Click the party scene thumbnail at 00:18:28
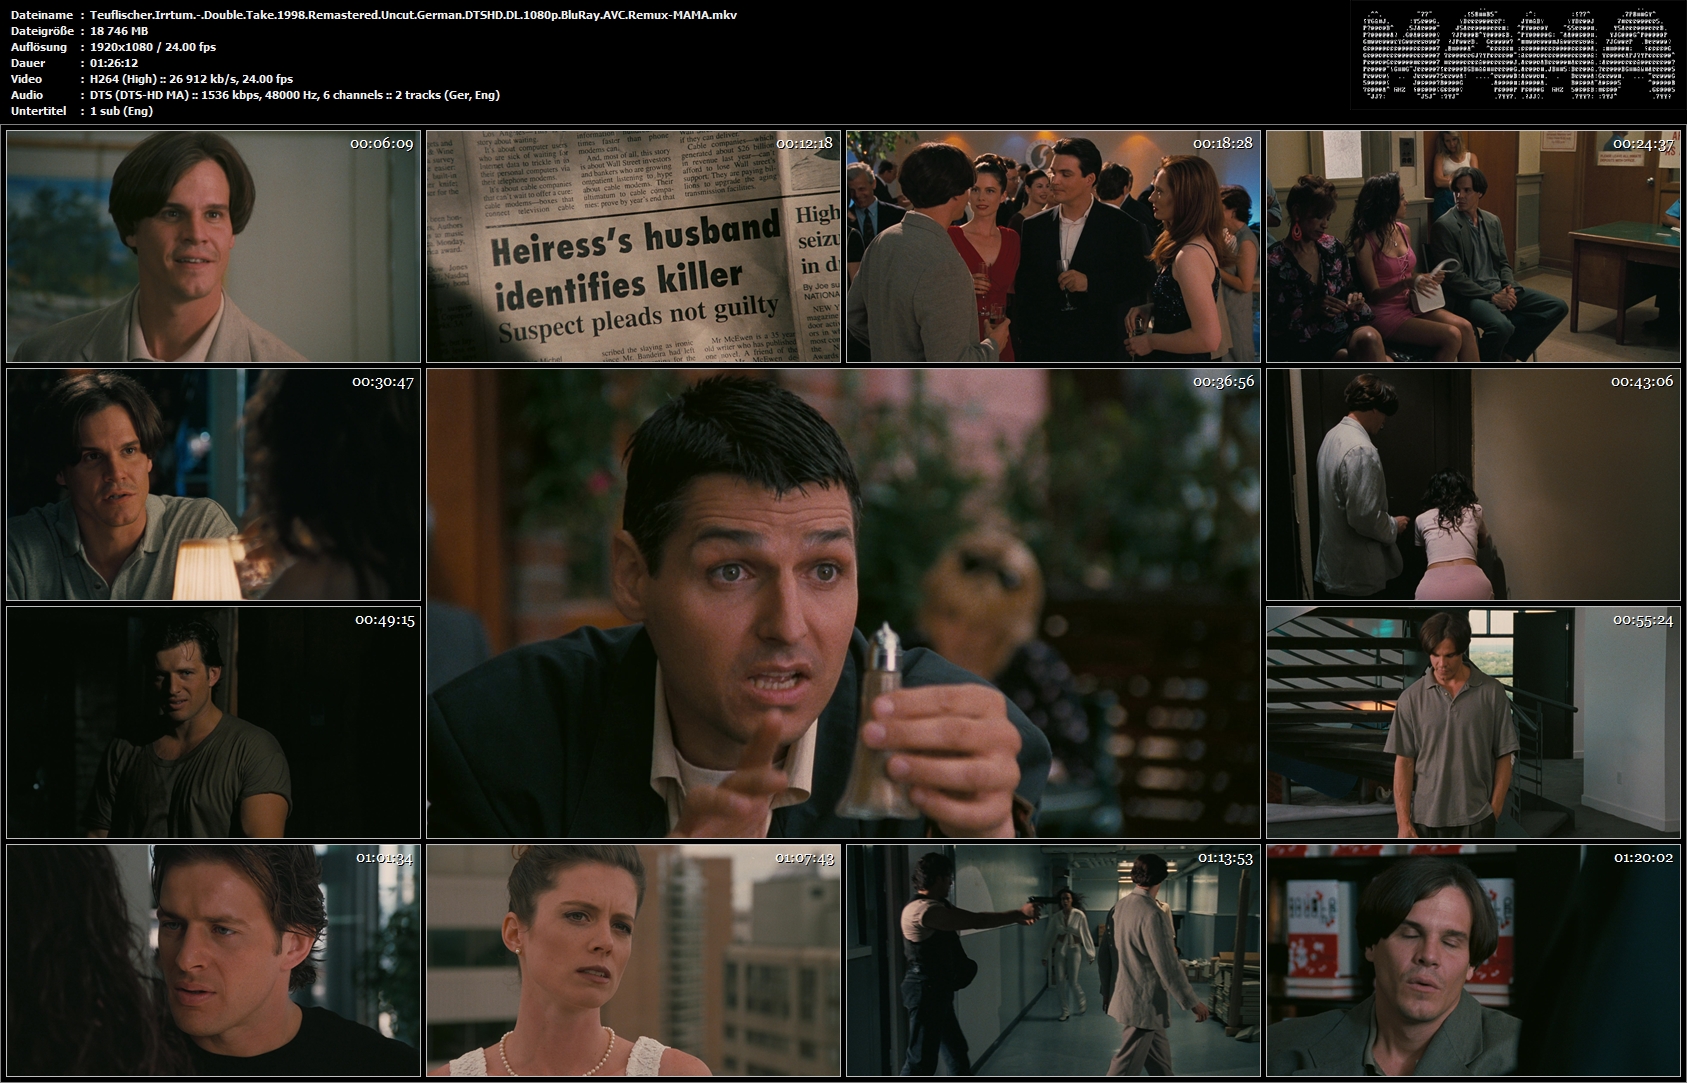 [x=1053, y=246]
